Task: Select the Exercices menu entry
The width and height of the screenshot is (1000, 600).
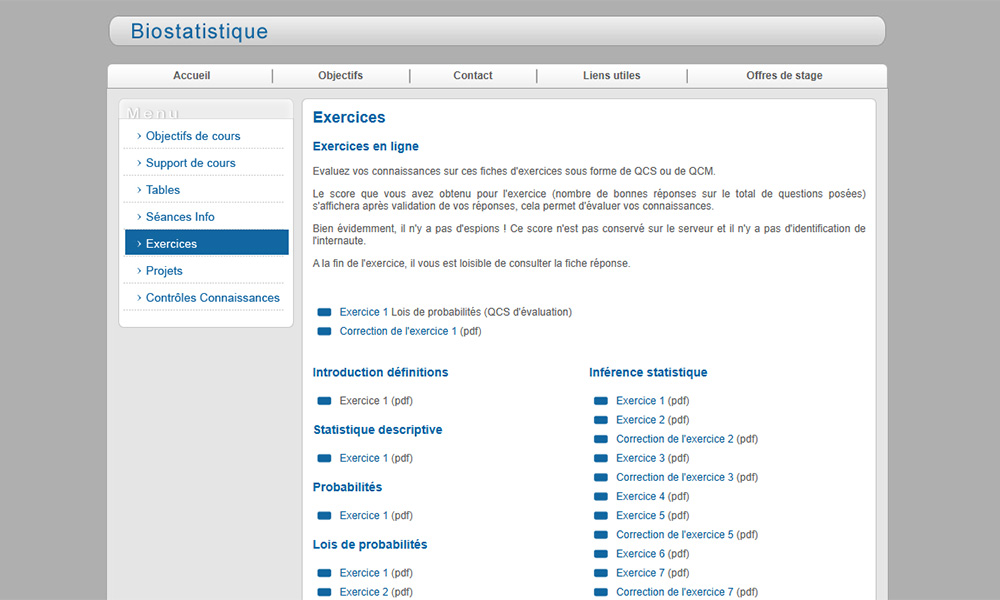Action: (172, 242)
